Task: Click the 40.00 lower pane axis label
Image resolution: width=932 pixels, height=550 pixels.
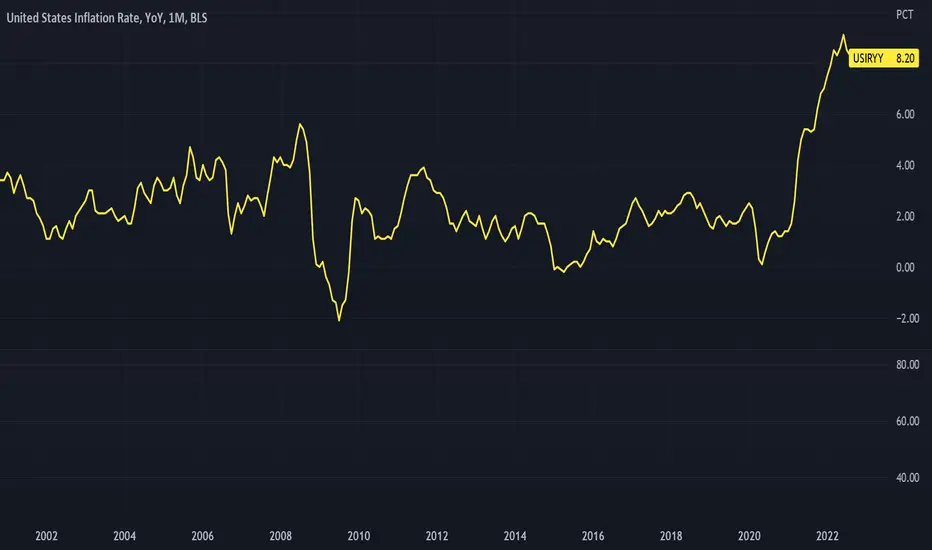Action: pos(907,477)
